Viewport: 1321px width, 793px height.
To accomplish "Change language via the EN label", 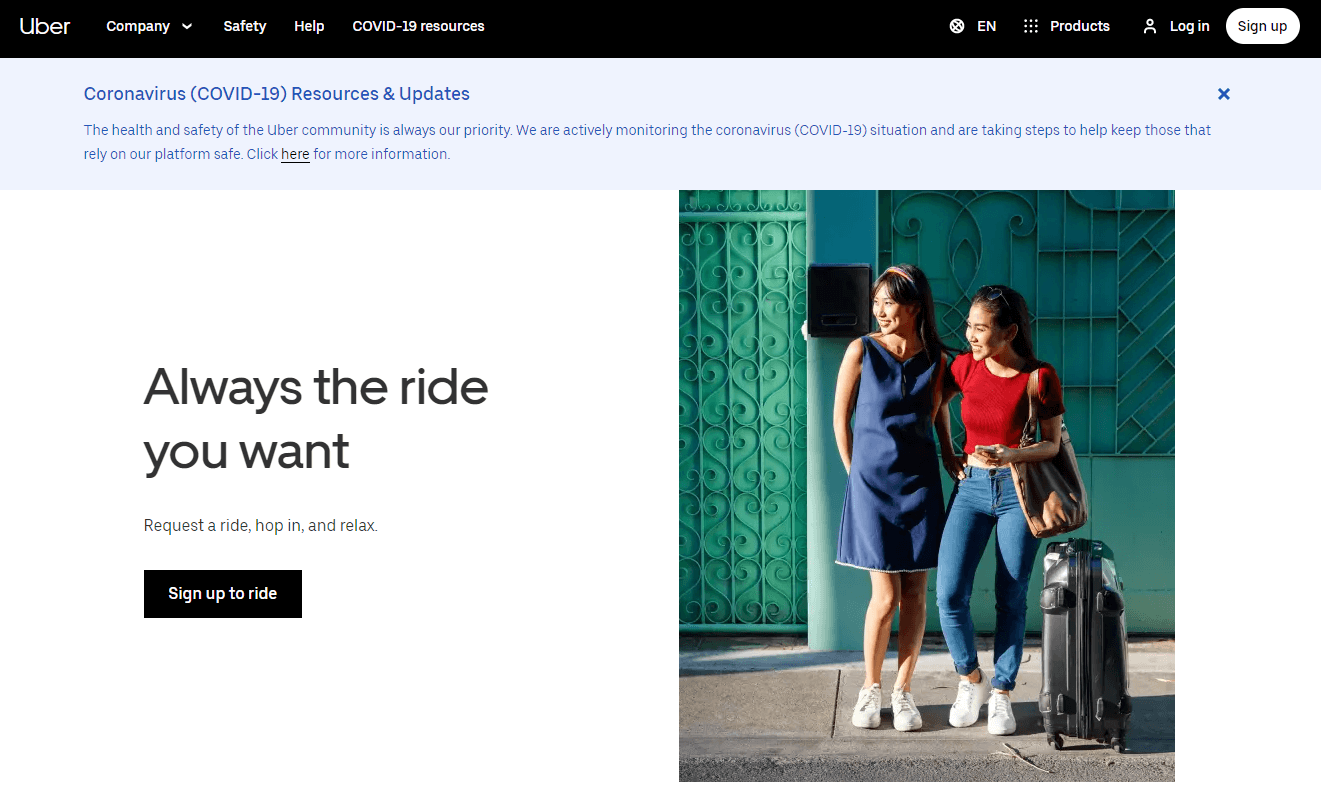I will click(987, 26).
